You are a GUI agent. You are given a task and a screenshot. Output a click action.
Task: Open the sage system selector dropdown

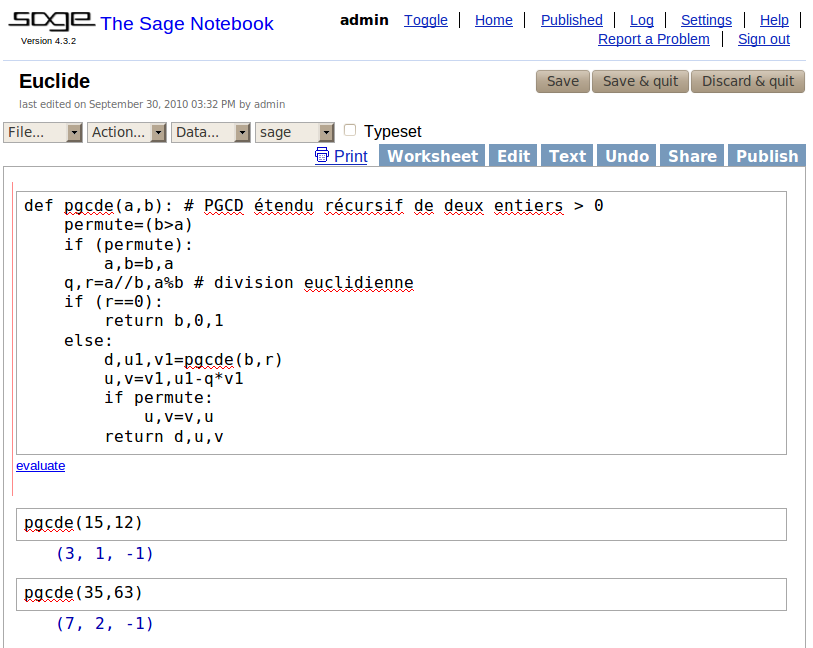295,132
